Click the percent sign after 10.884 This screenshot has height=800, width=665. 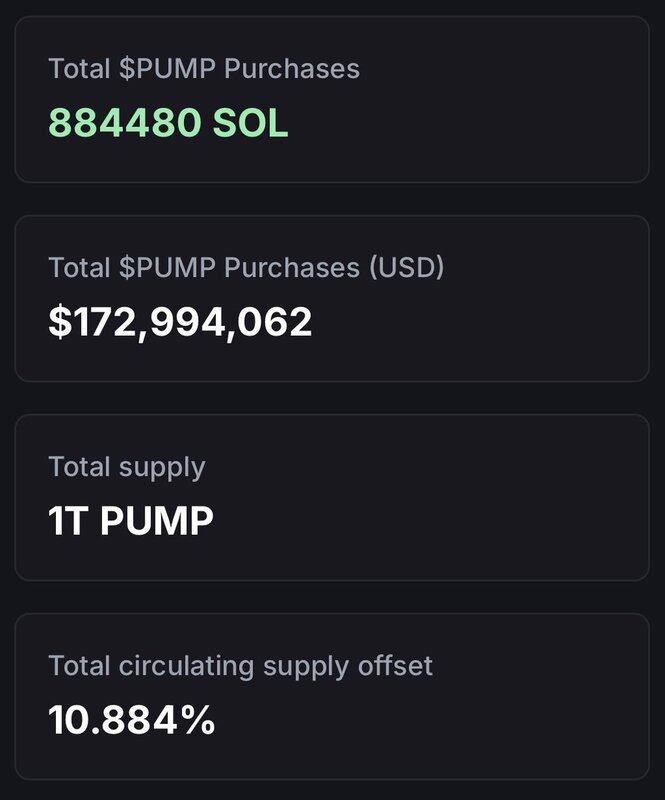tap(197, 720)
